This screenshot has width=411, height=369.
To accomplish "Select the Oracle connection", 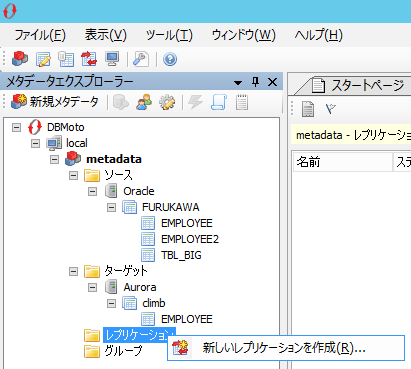I will click(x=139, y=191).
